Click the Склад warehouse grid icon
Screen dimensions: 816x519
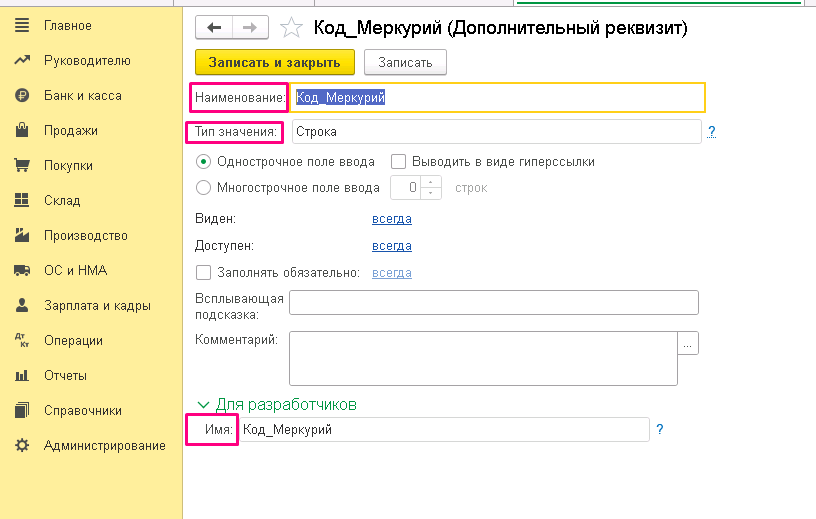click(22, 200)
